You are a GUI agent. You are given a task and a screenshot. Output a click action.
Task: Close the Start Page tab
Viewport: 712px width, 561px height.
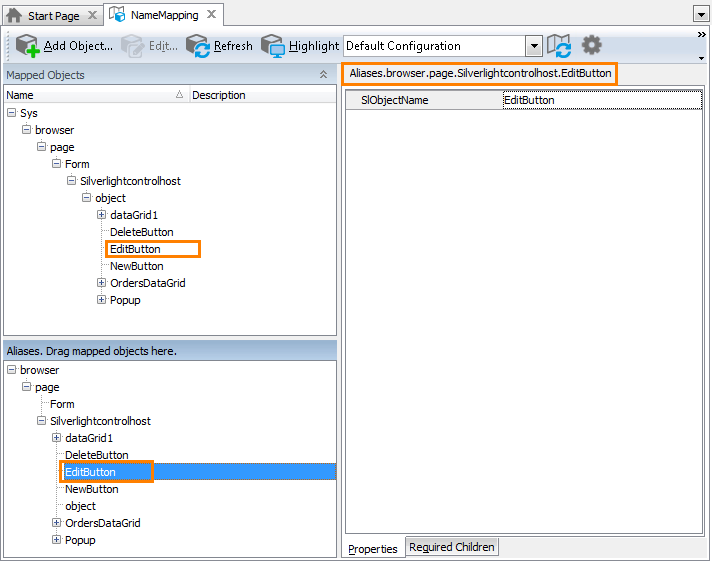click(92, 16)
